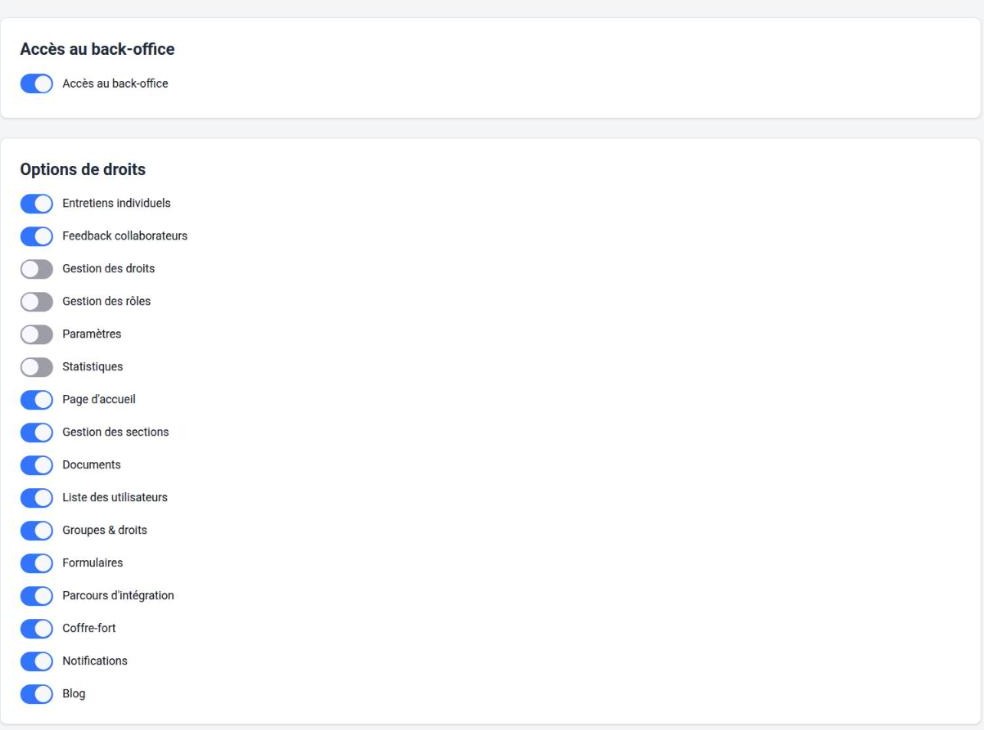The height and width of the screenshot is (730, 984).
Task: Click the Entretiens individuels label text
Action: pyautogui.click(x=116, y=203)
